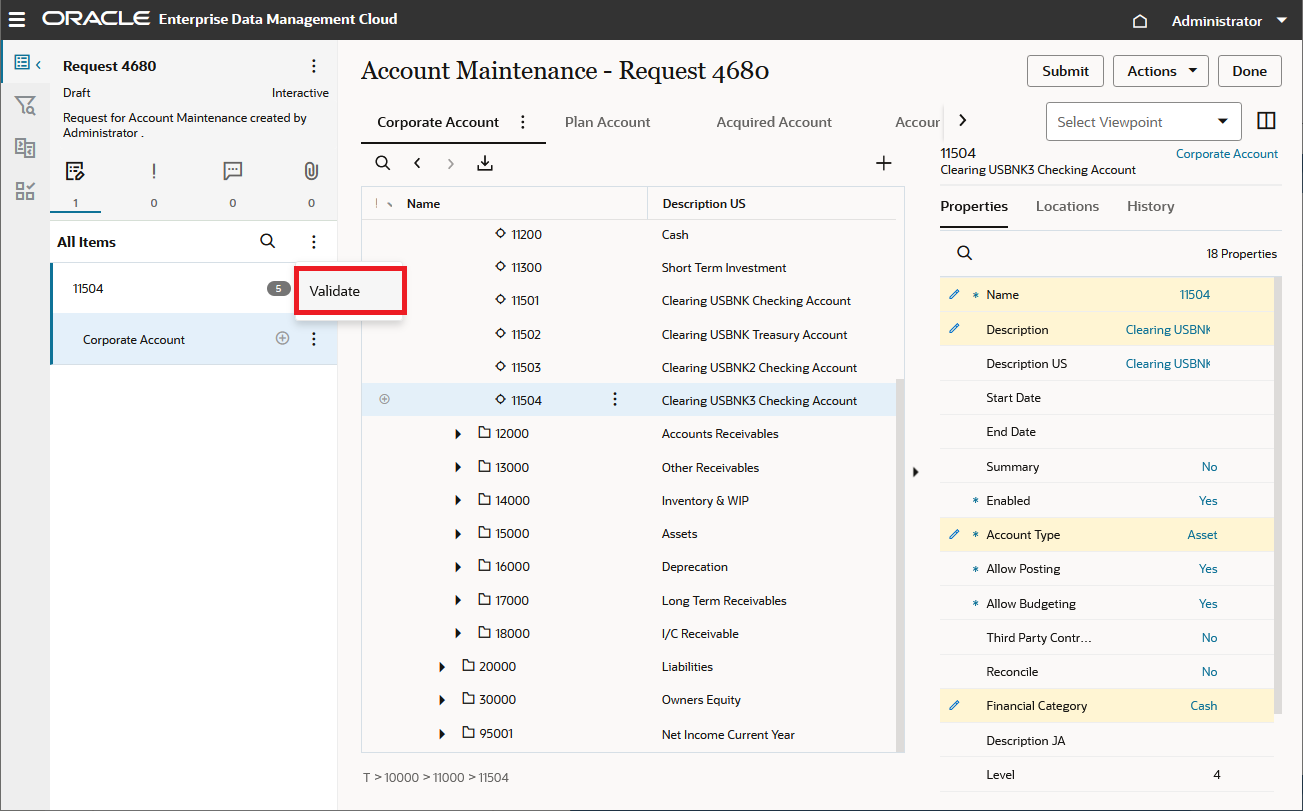Image resolution: width=1303 pixels, height=811 pixels.
Task: Expand the 12000 Accounts Receivables node
Action: coord(458,434)
